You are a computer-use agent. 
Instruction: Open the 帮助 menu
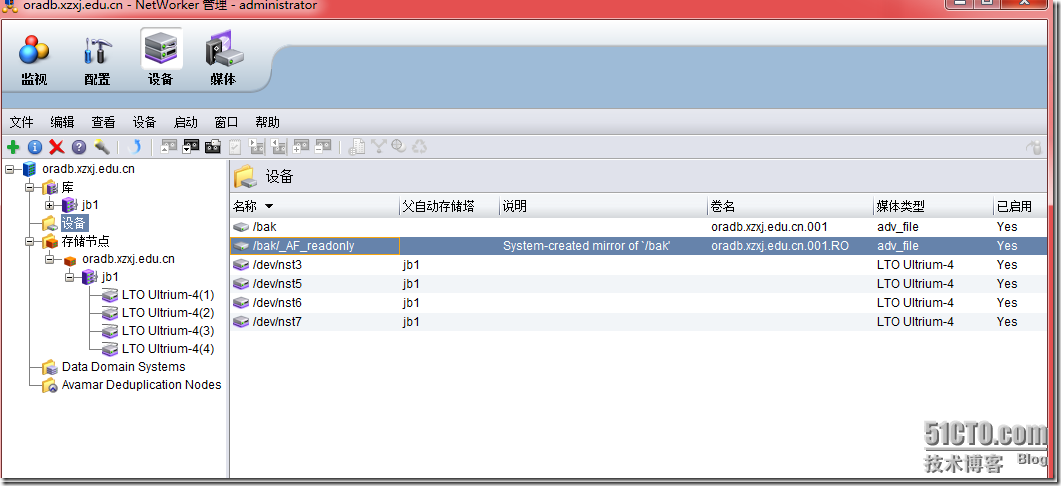click(x=267, y=123)
